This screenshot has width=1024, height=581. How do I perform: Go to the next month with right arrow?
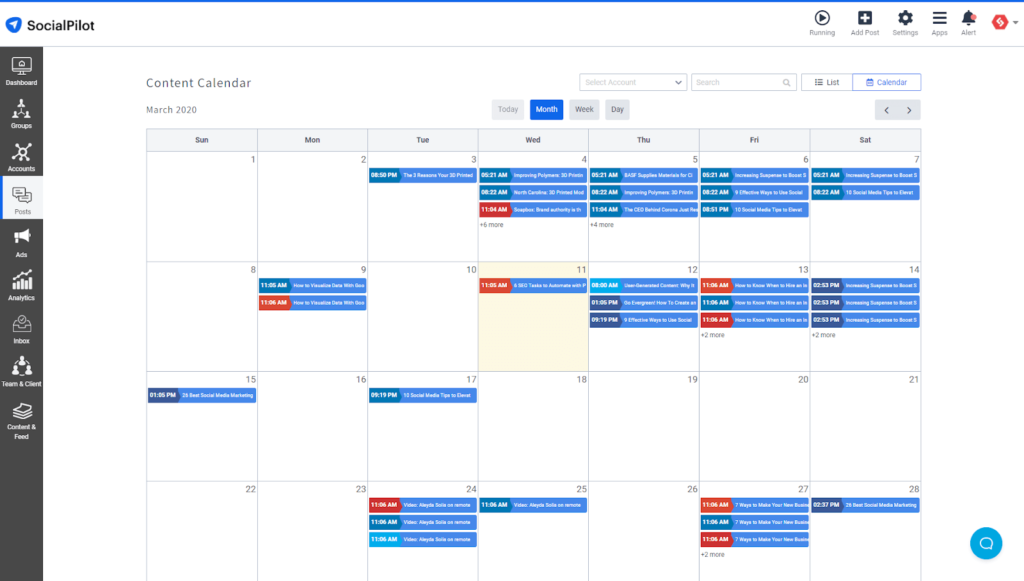(909, 110)
